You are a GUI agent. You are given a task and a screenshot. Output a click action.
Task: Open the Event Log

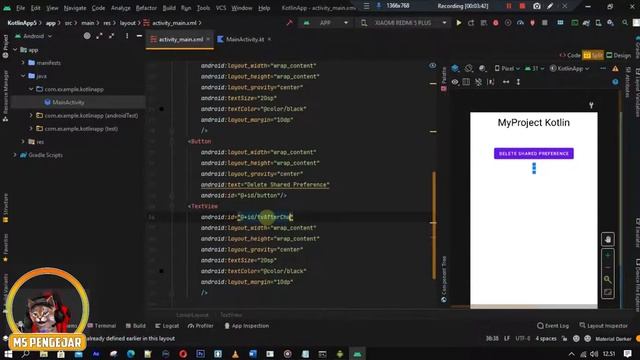pos(553,326)
